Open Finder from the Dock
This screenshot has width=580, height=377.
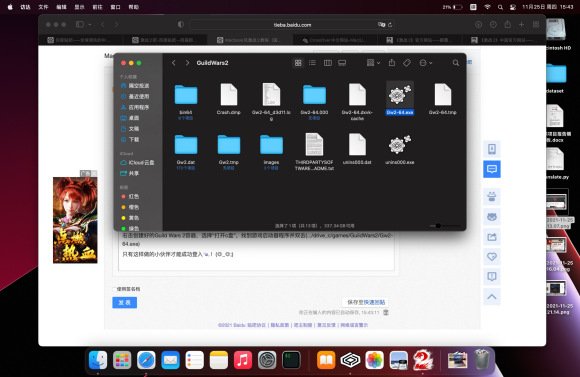coord(98,360)
